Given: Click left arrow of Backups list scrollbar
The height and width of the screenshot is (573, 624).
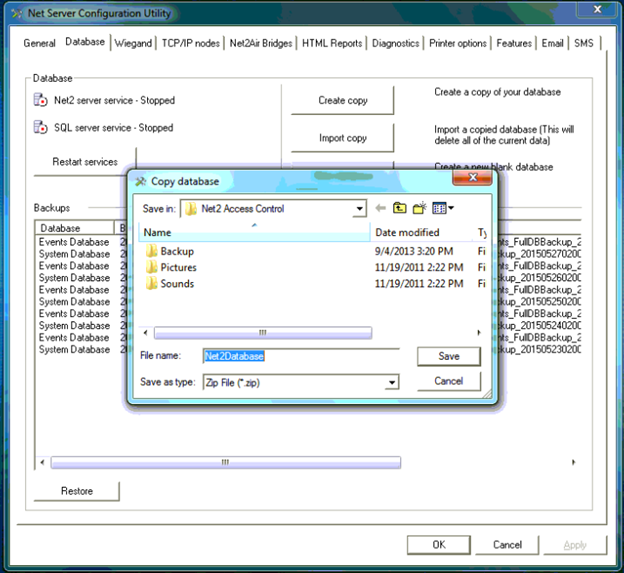Looking at the screenshot, I should pos(42,462).
